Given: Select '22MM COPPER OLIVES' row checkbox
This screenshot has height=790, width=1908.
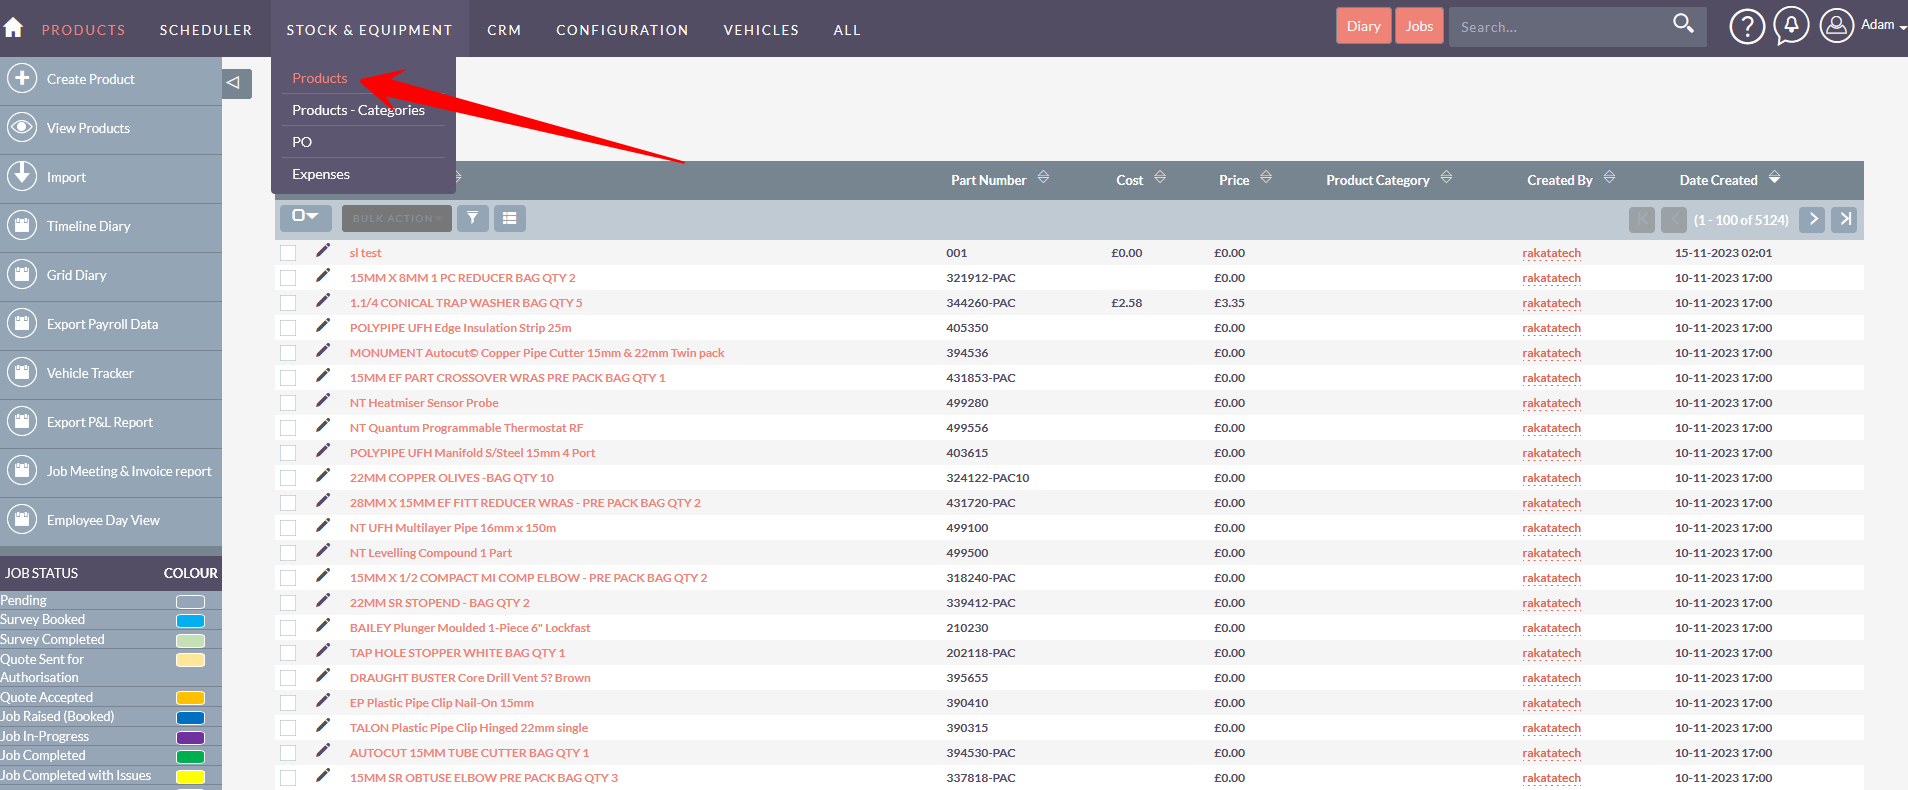Looking at the screenshot, I should 288,478.
